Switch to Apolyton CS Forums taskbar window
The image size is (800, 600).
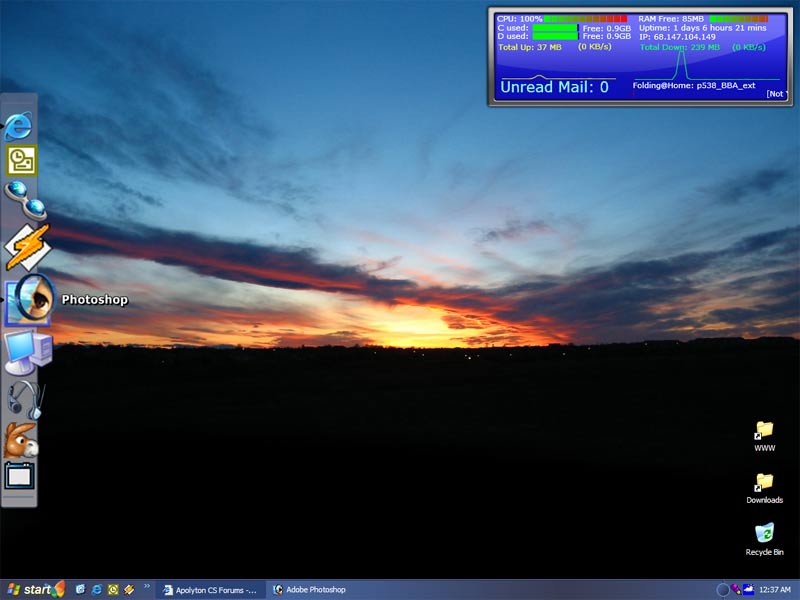click(210, 590)
